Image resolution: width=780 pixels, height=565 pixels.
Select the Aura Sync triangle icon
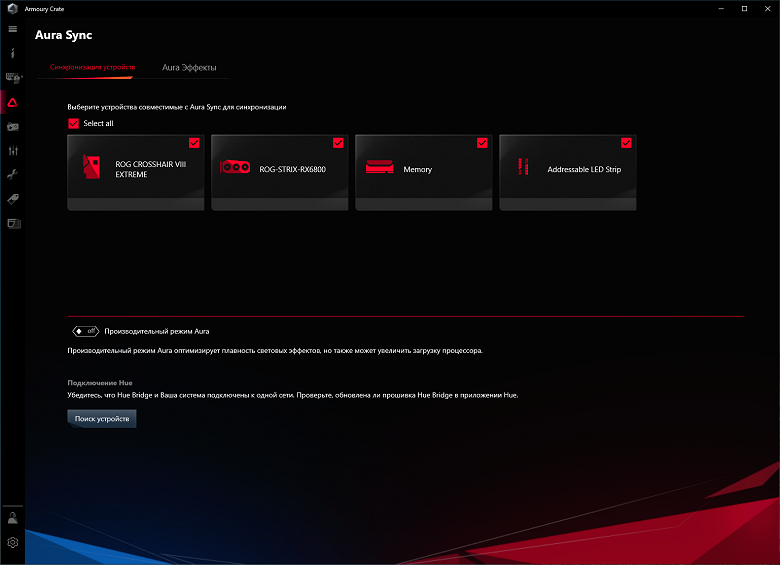(x=12, y=102)
